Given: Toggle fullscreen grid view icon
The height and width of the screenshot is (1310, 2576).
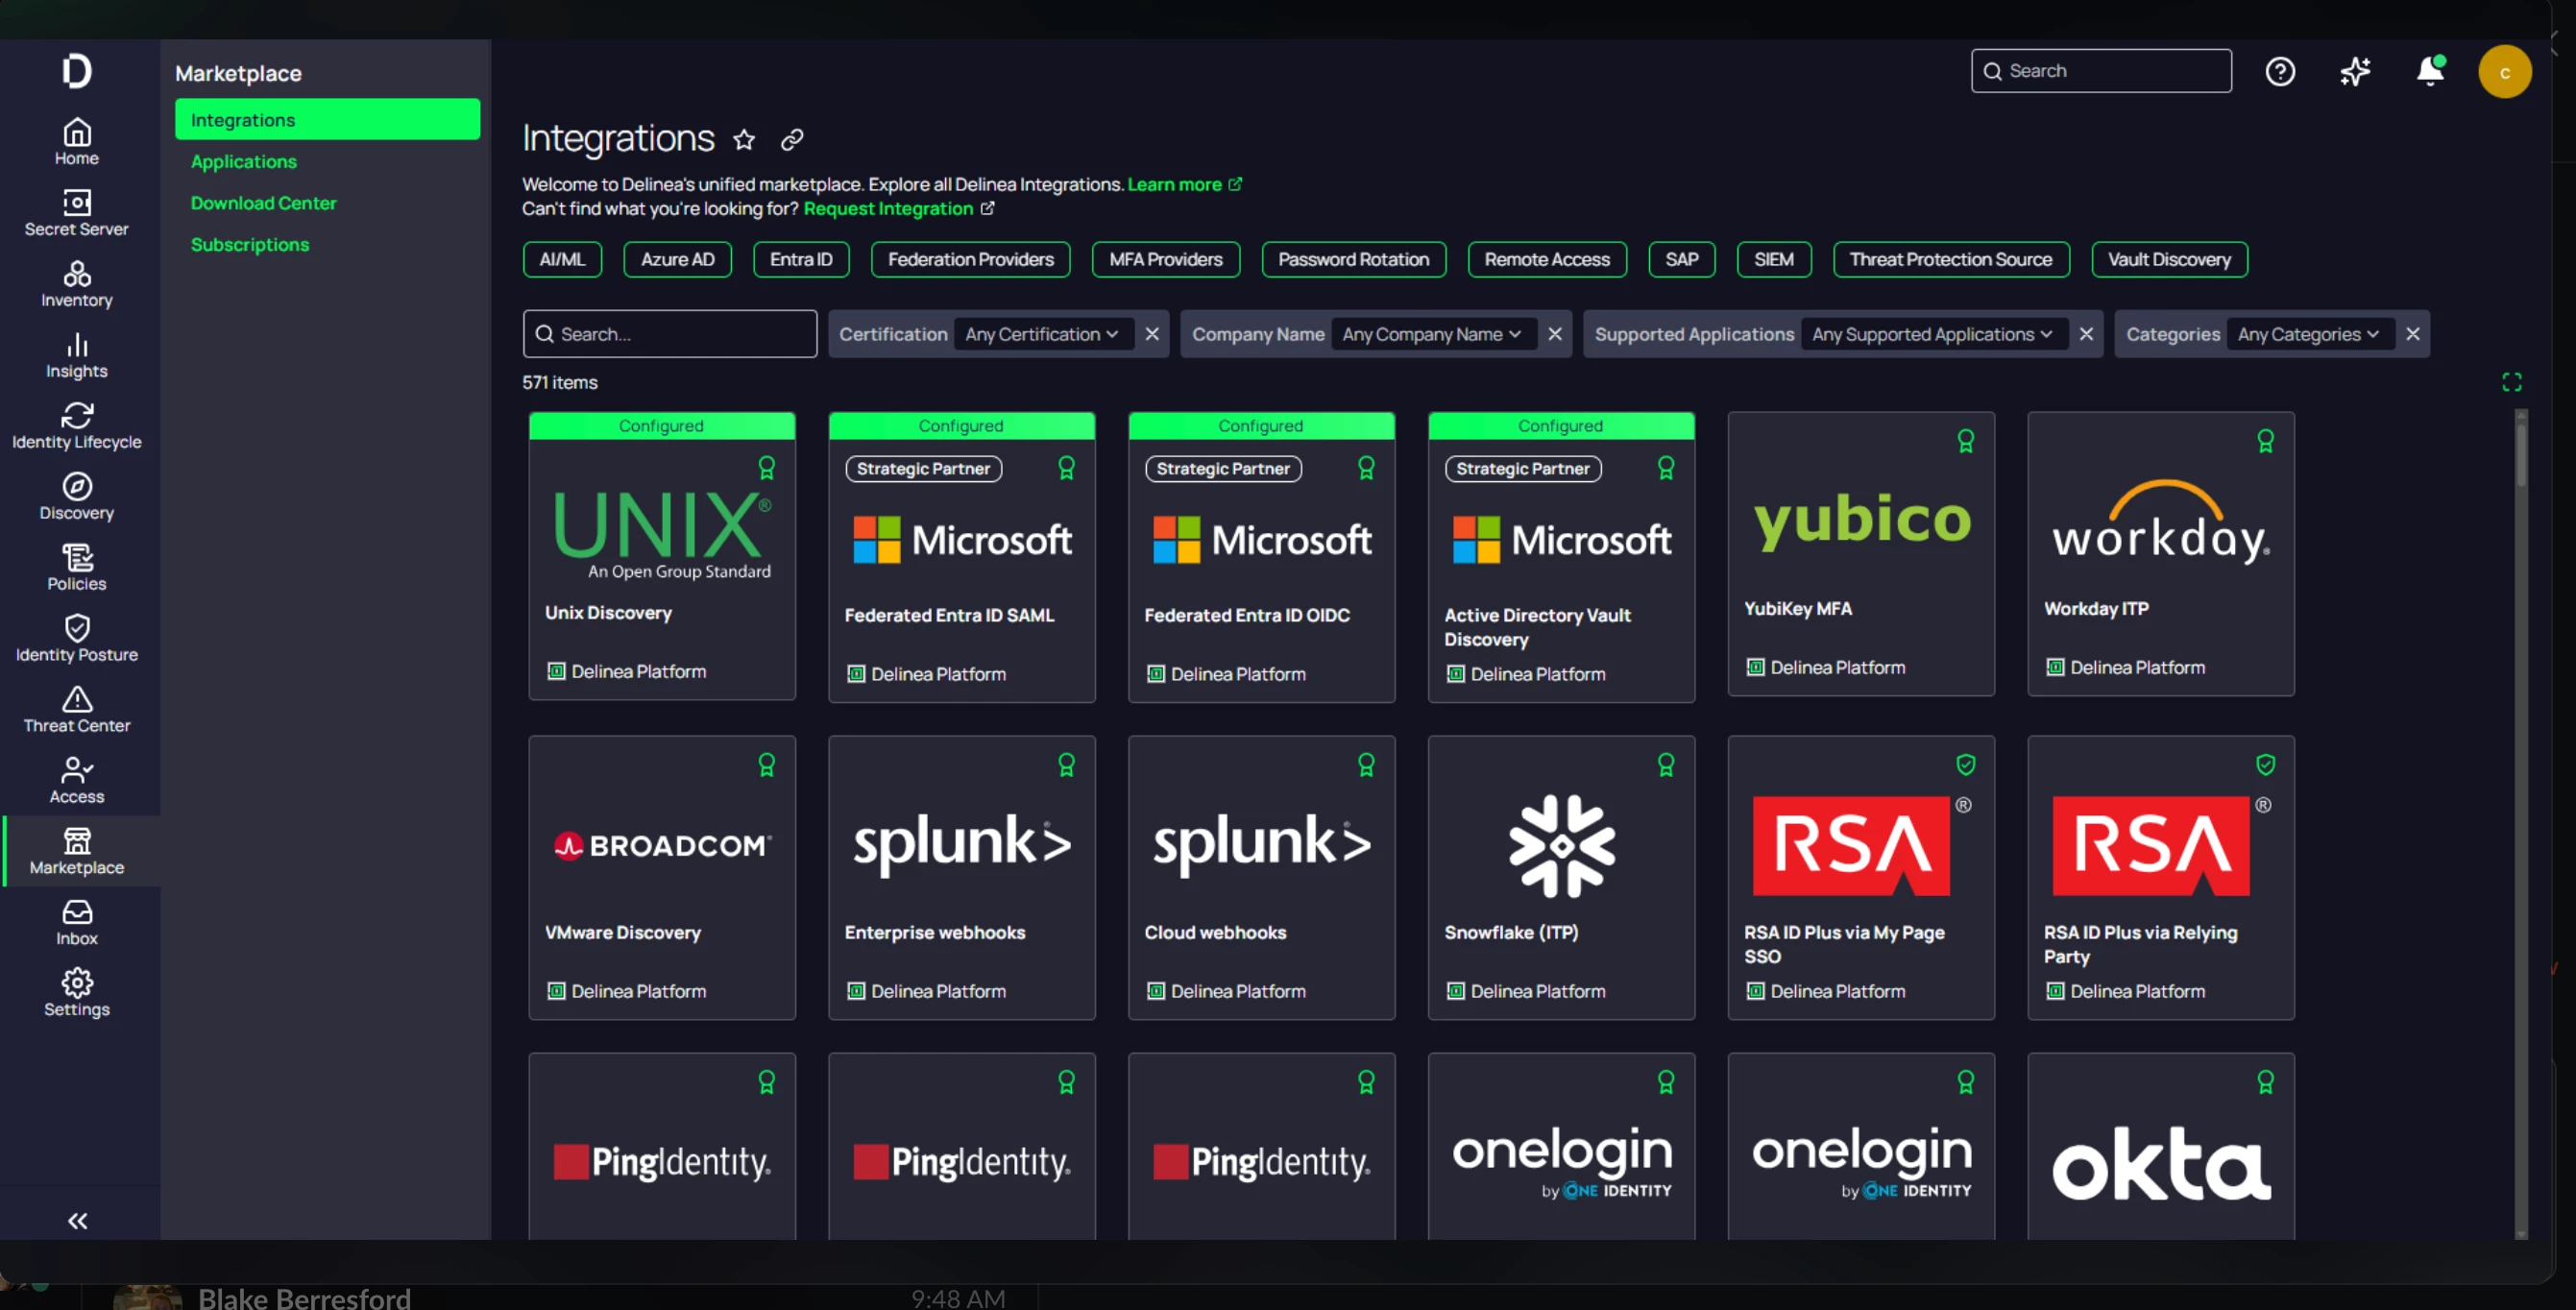Looking at the screenshot, I should pos(2511,382).
